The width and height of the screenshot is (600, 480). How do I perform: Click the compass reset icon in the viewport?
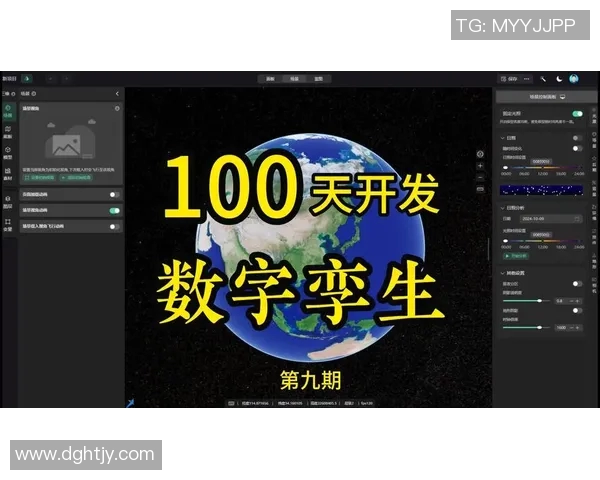click(x=480, y=154)
